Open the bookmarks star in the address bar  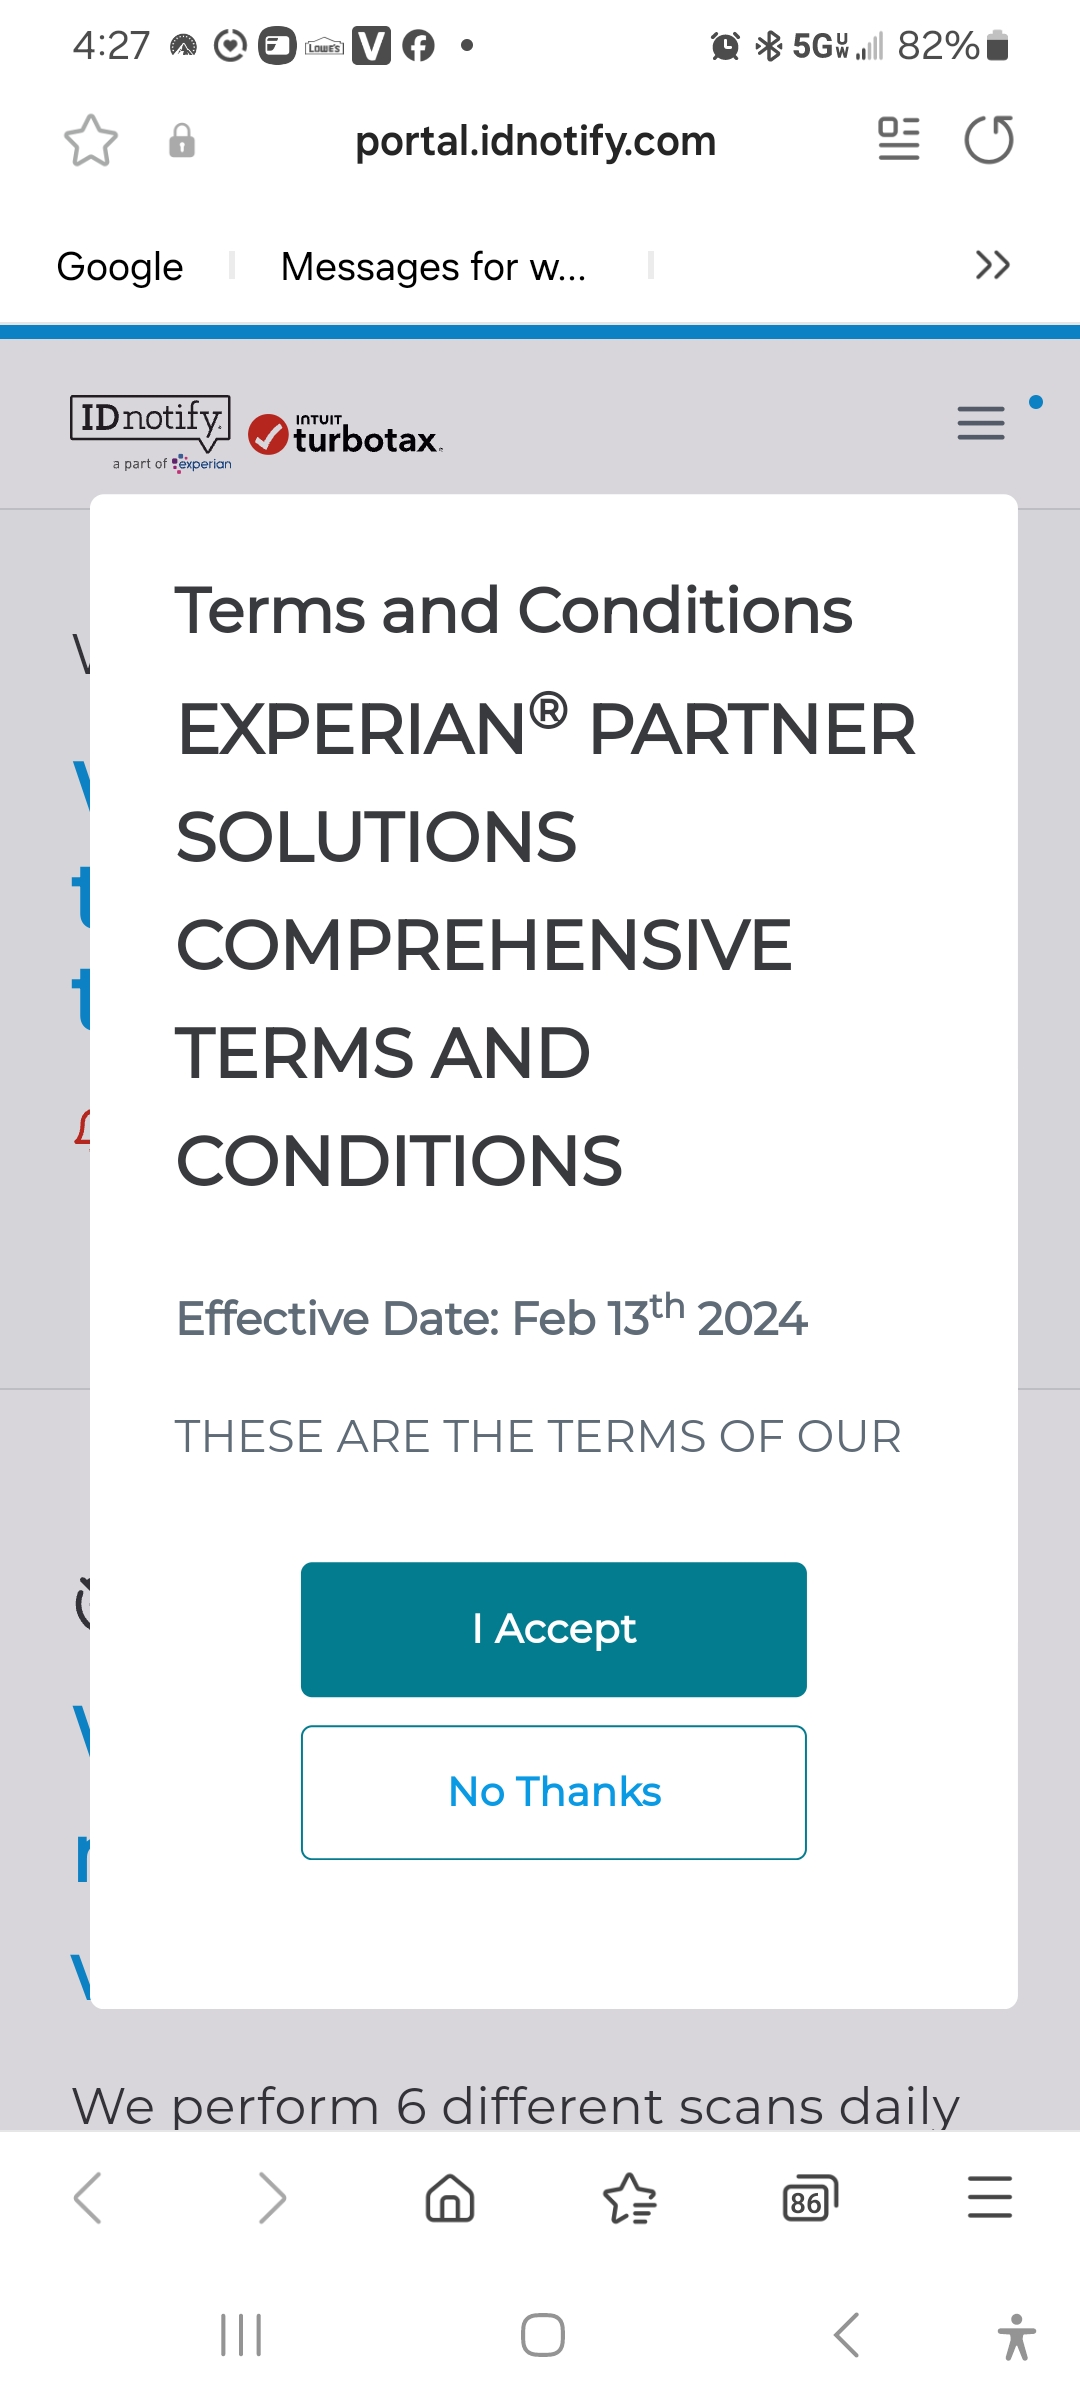click(91, 140)
